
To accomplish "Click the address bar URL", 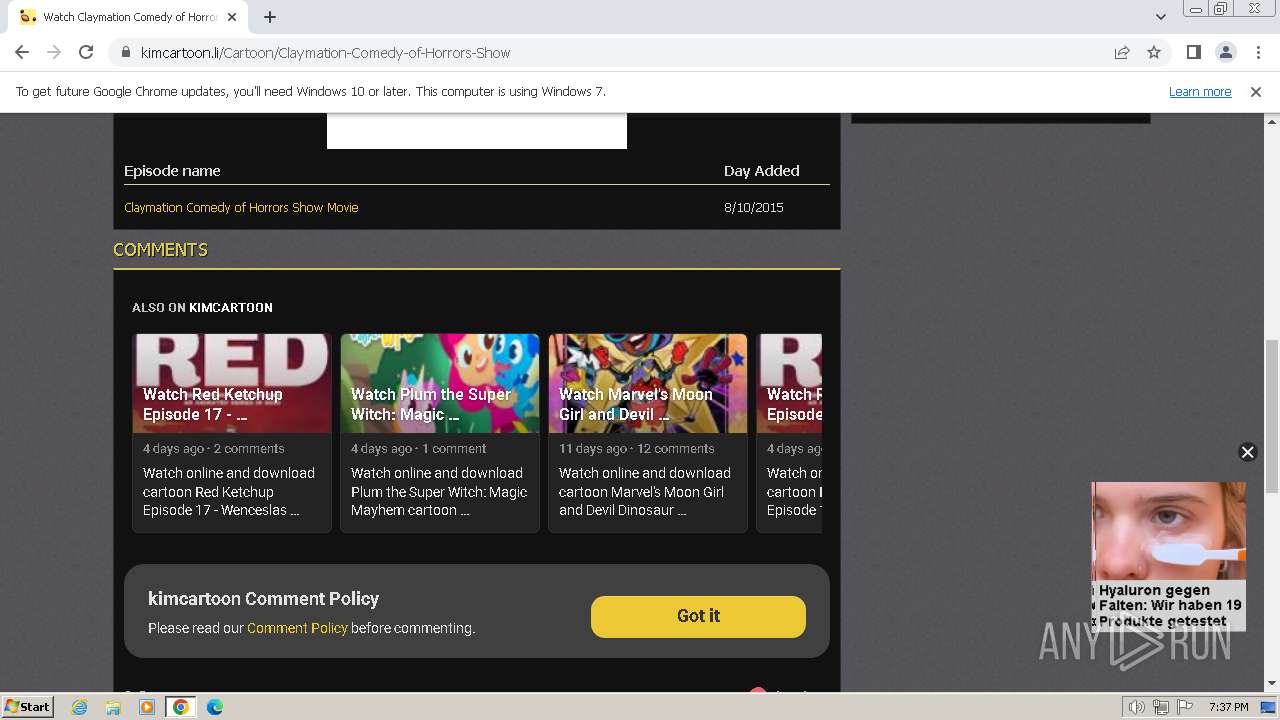I will (x=325, y=52).
